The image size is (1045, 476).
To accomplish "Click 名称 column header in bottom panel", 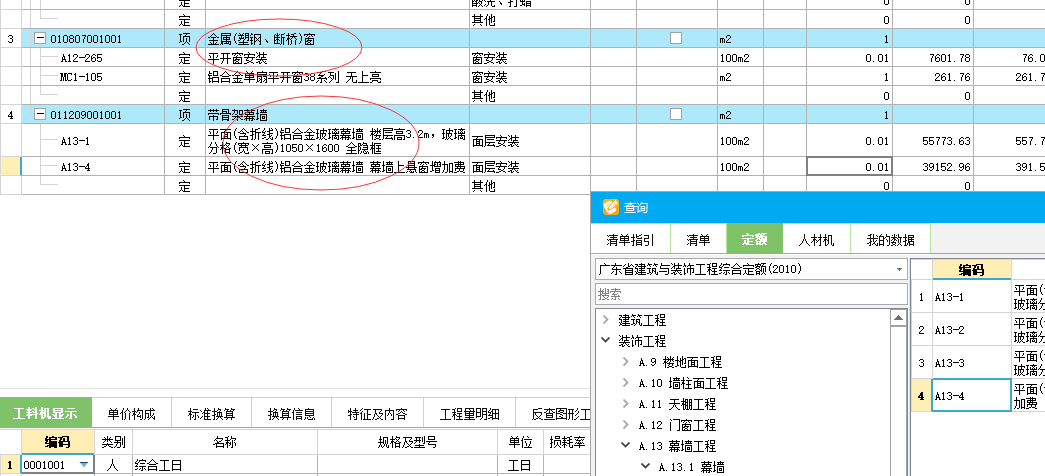I will tap(225, 442).
